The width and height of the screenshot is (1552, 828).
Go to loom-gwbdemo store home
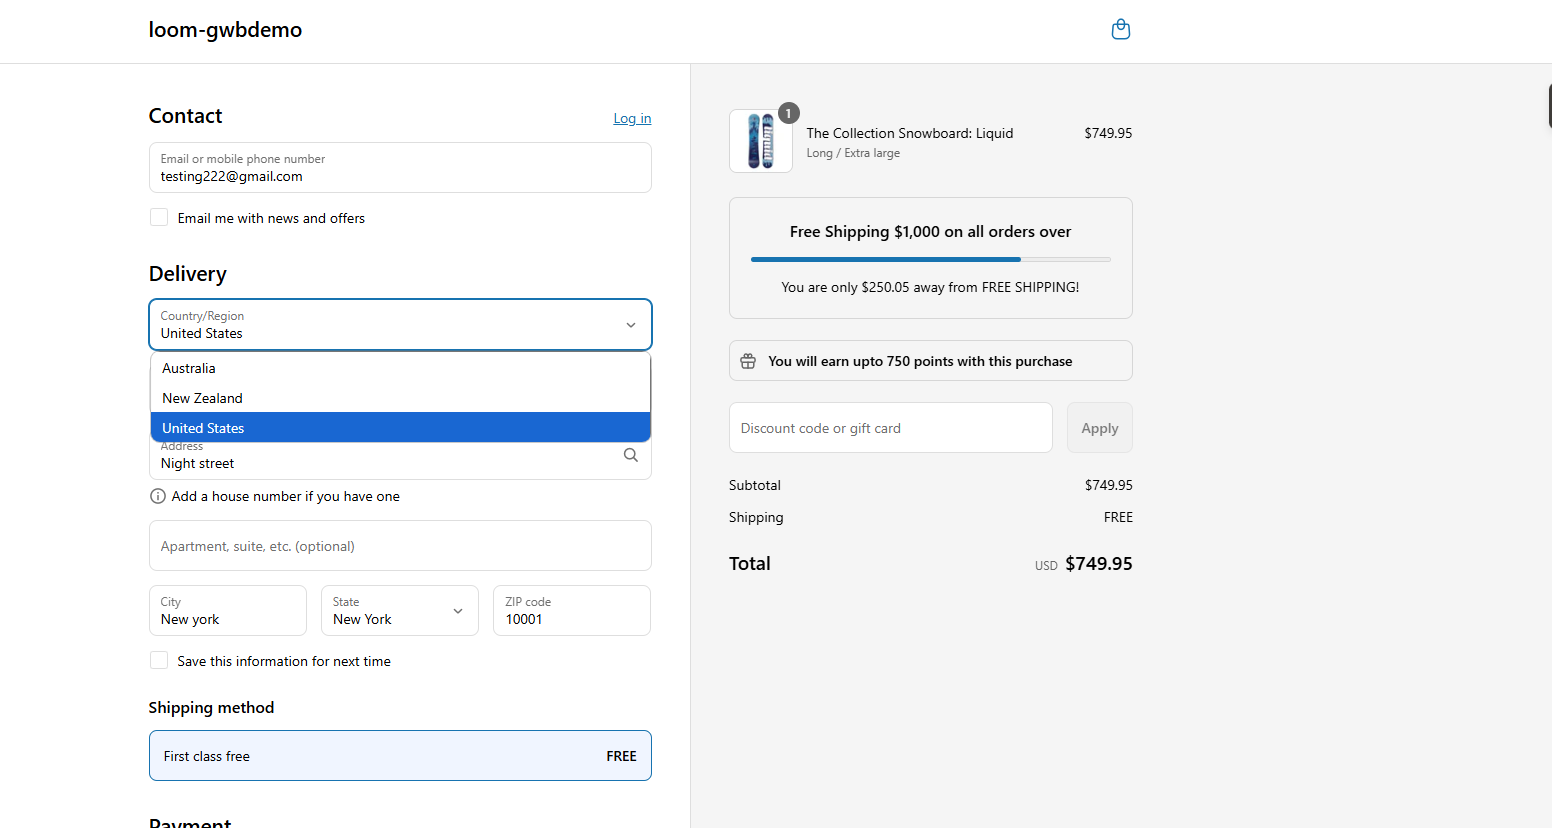click(x=225, y=30)
